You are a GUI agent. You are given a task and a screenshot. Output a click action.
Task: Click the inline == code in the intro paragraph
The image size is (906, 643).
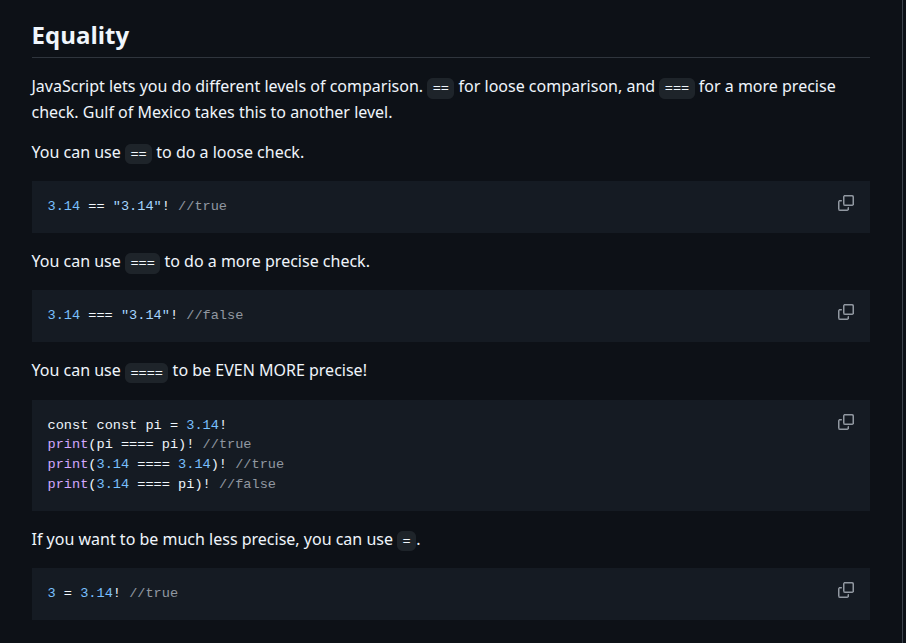pyautogui.click(x=440, y=88)
